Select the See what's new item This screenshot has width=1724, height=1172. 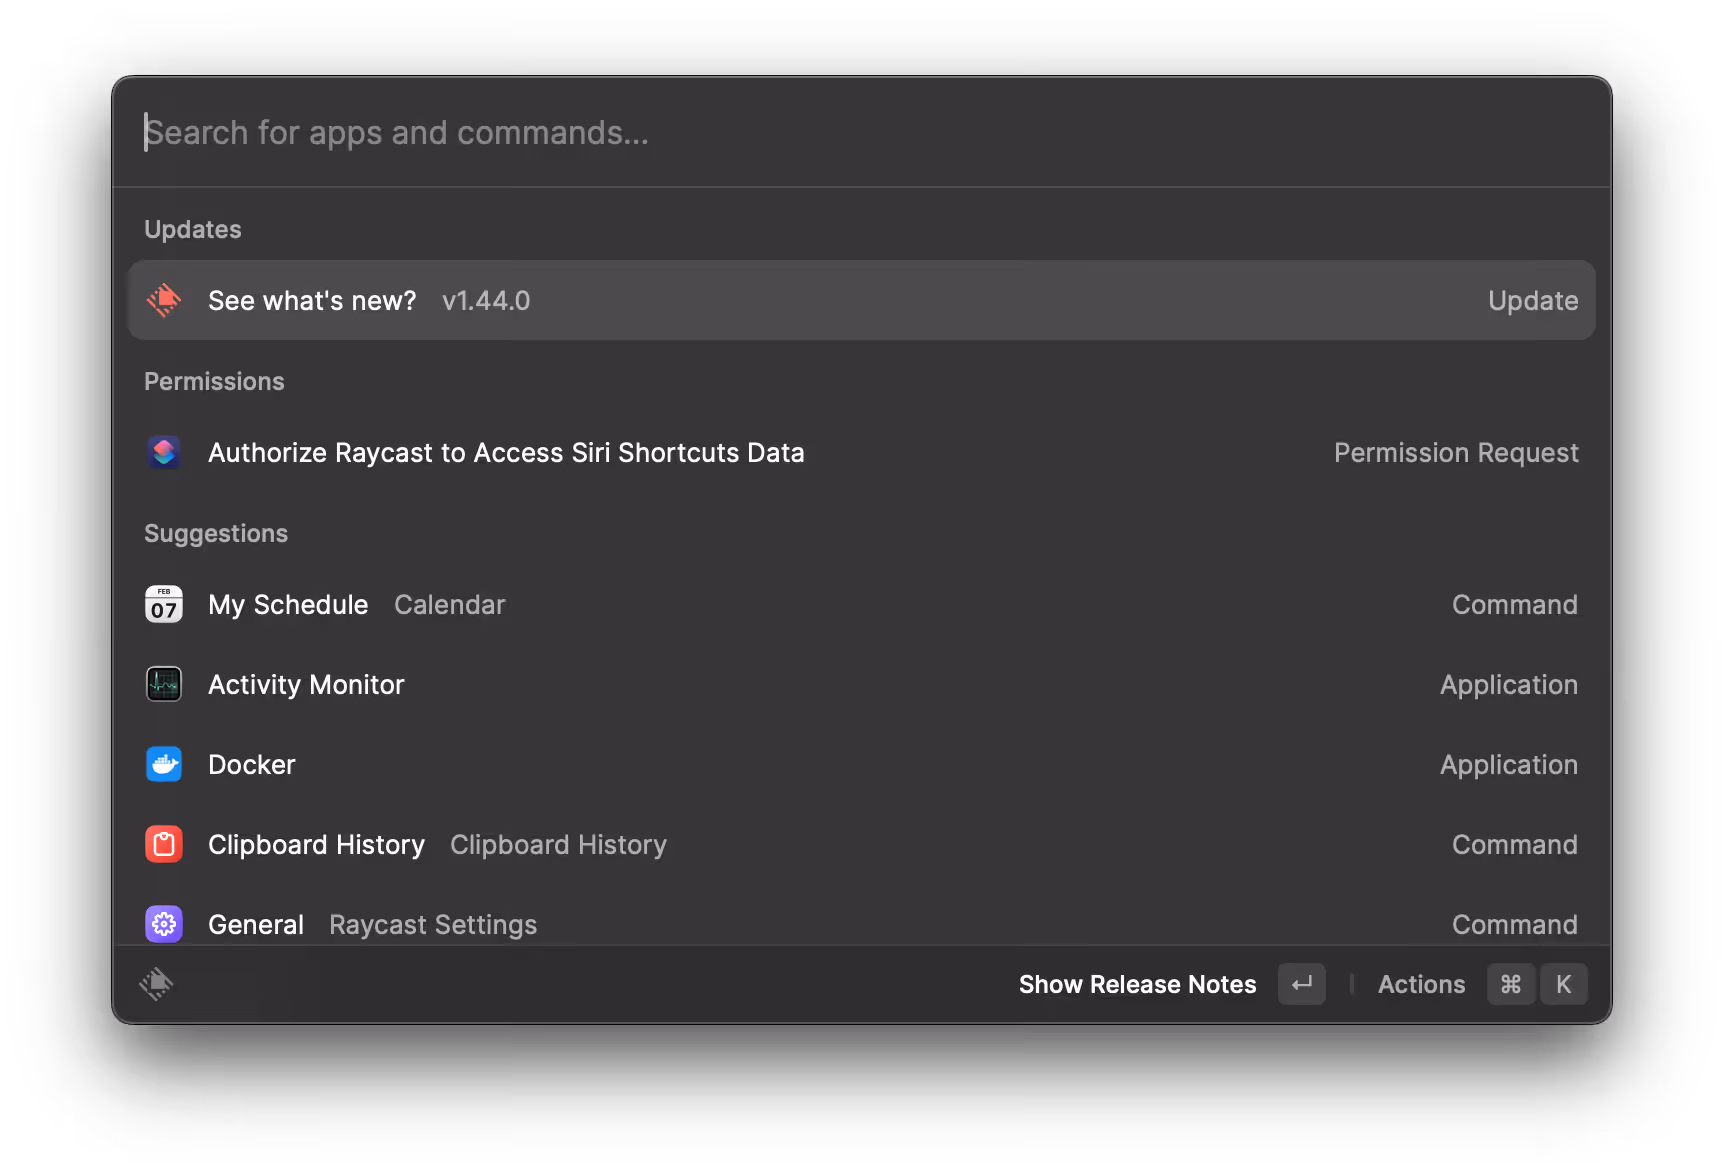(312, 300)
